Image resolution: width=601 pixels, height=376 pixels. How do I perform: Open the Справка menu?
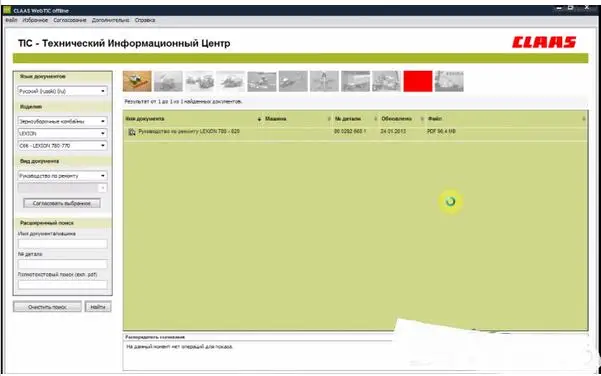click(x=145, y=20)
